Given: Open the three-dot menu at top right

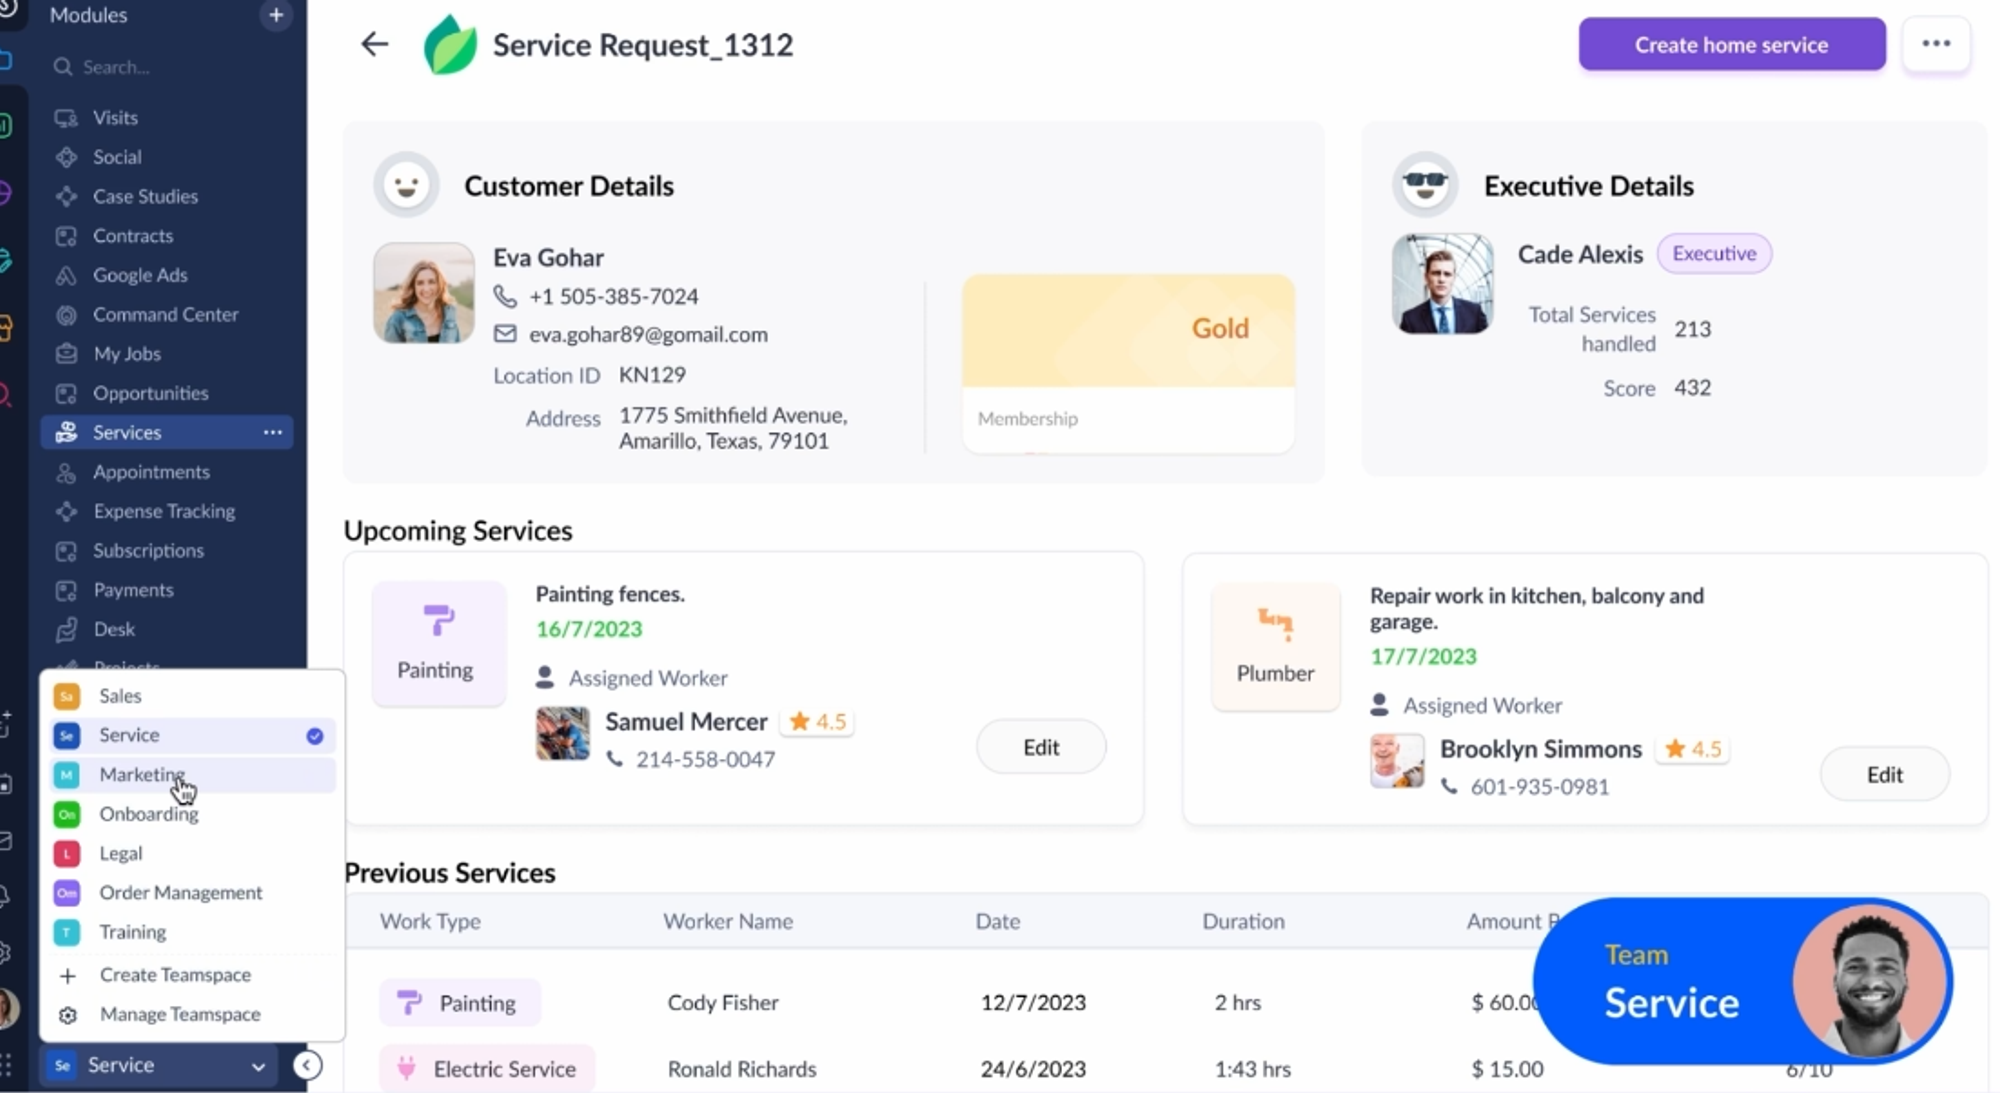Looking at the screenshot, I should tap(1936, 44).
